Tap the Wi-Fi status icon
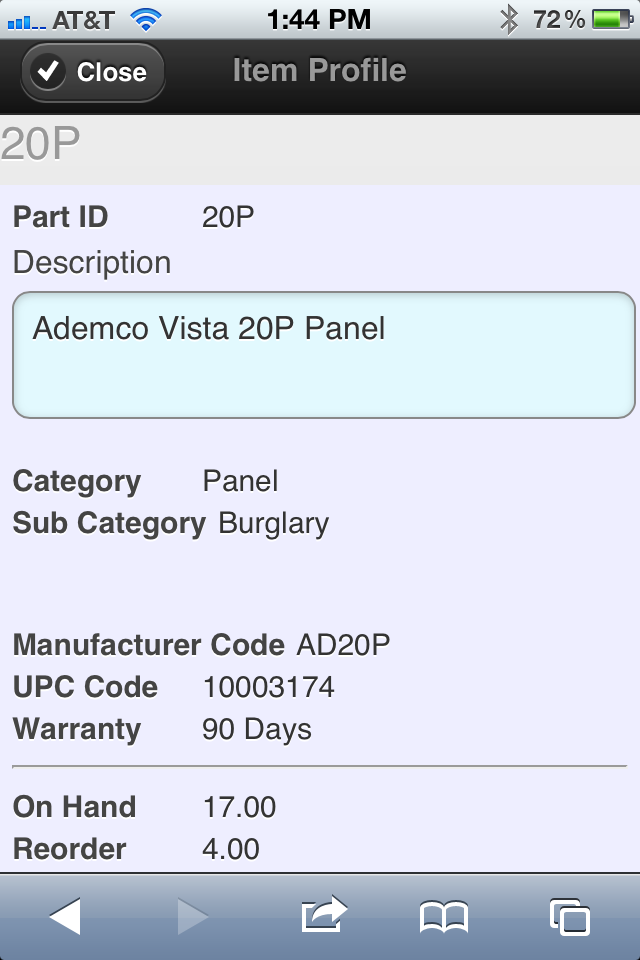This screenshot has width=640, height=960. tap(146, 20)
